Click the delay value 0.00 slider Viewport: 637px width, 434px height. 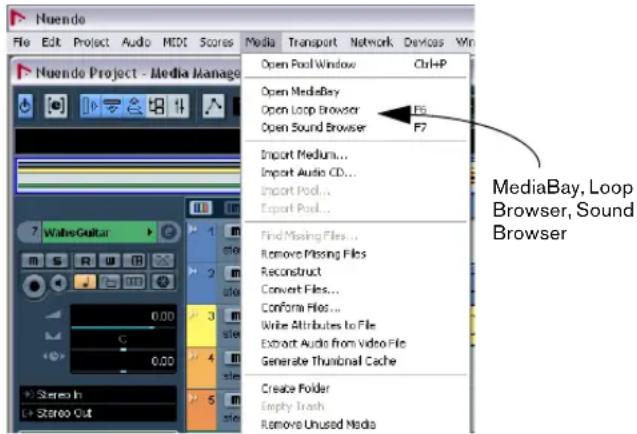[123, 362]
